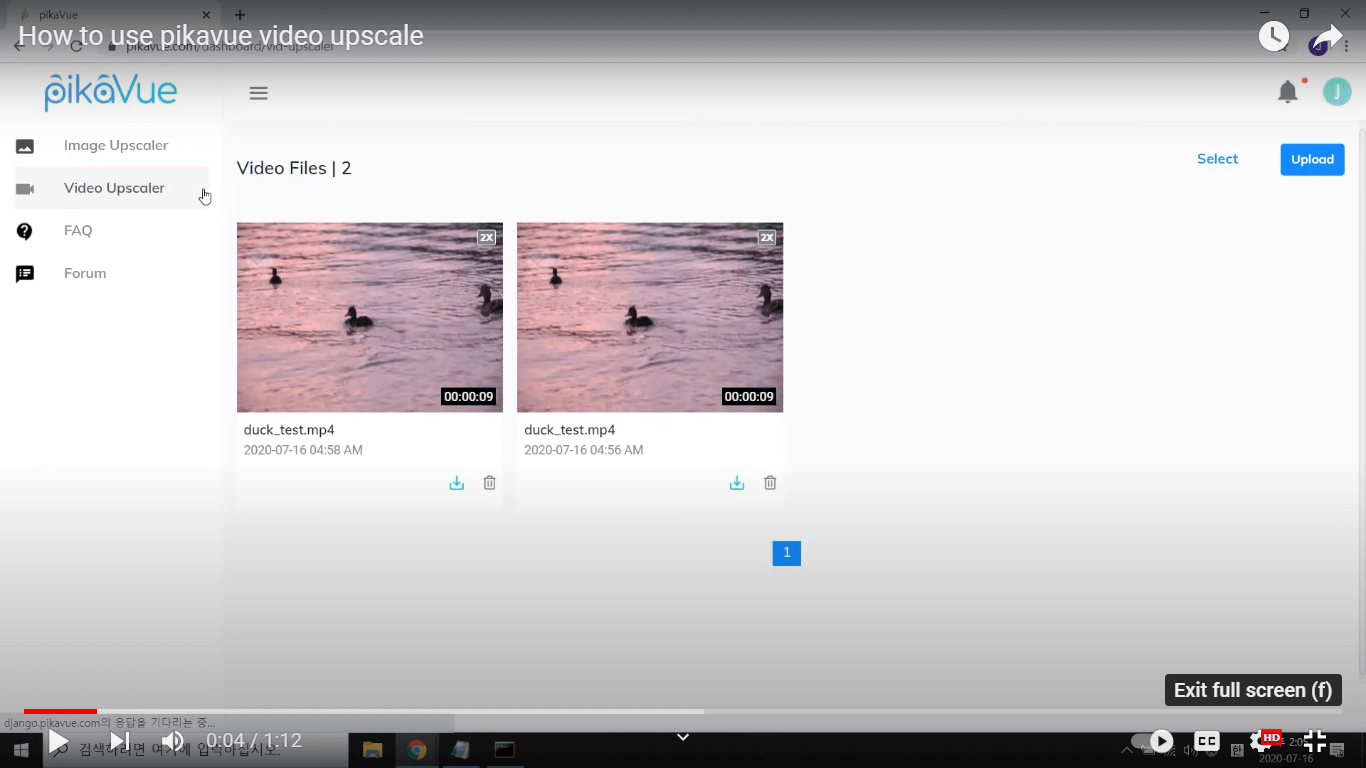Go to Image Upscaler in the sidebar
The height and width of the screenshot is (768, 1366).
(115, 146)
